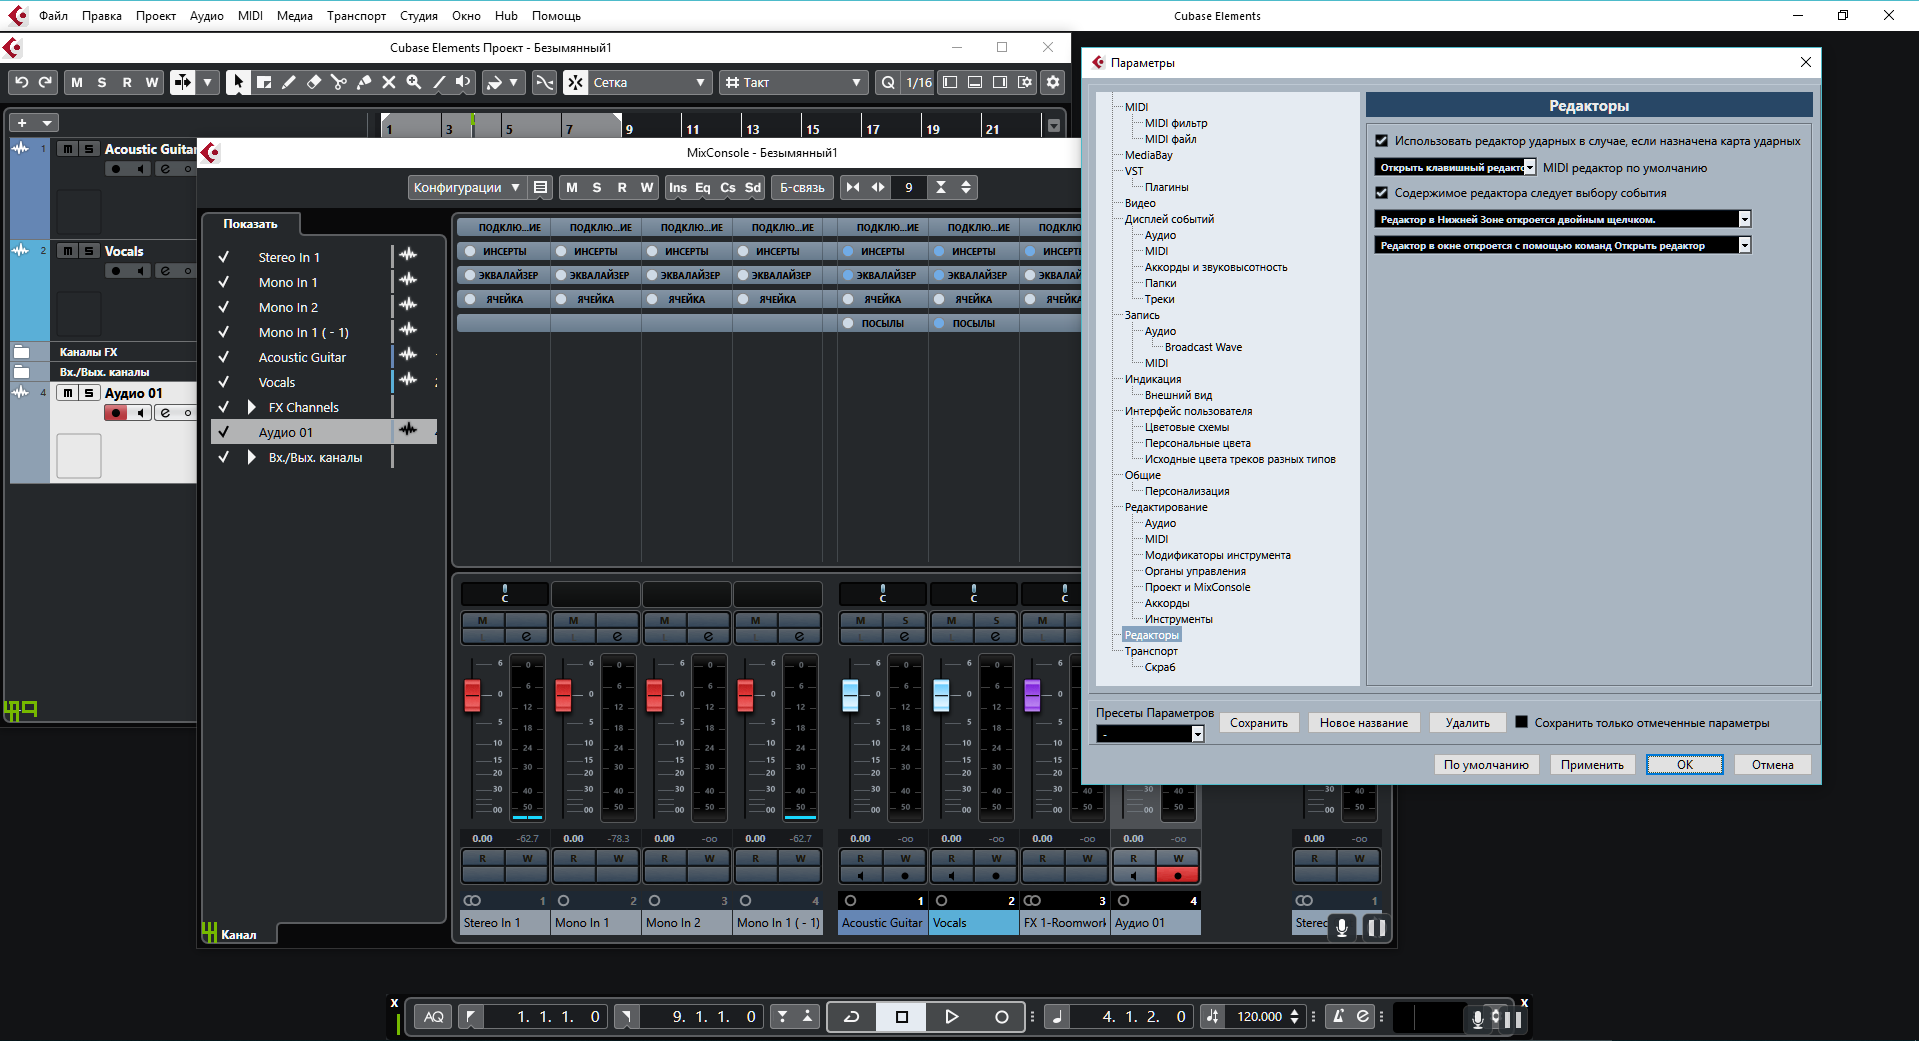The width and height of the screenshot is (1919, 1041).
Task: Toggle drum editor usage checkbox
Action: [1382, 141]
